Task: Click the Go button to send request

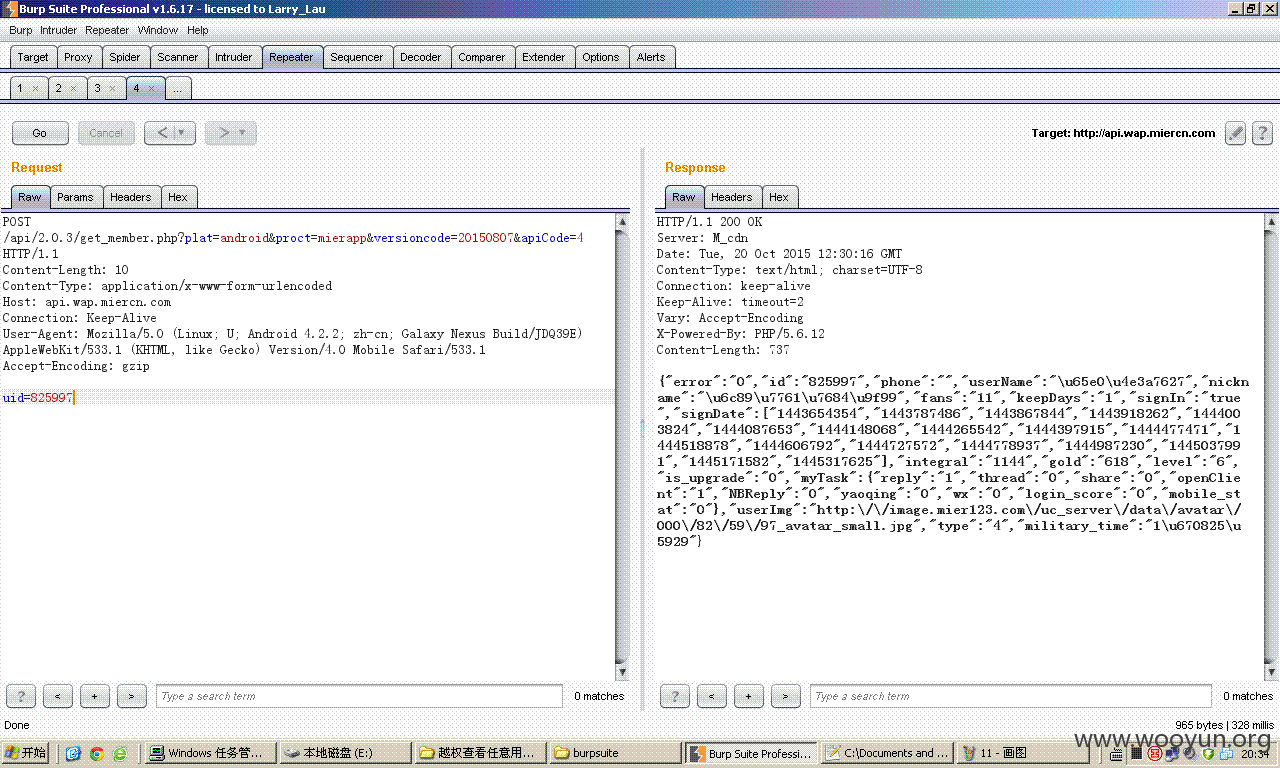Action: 40,133
